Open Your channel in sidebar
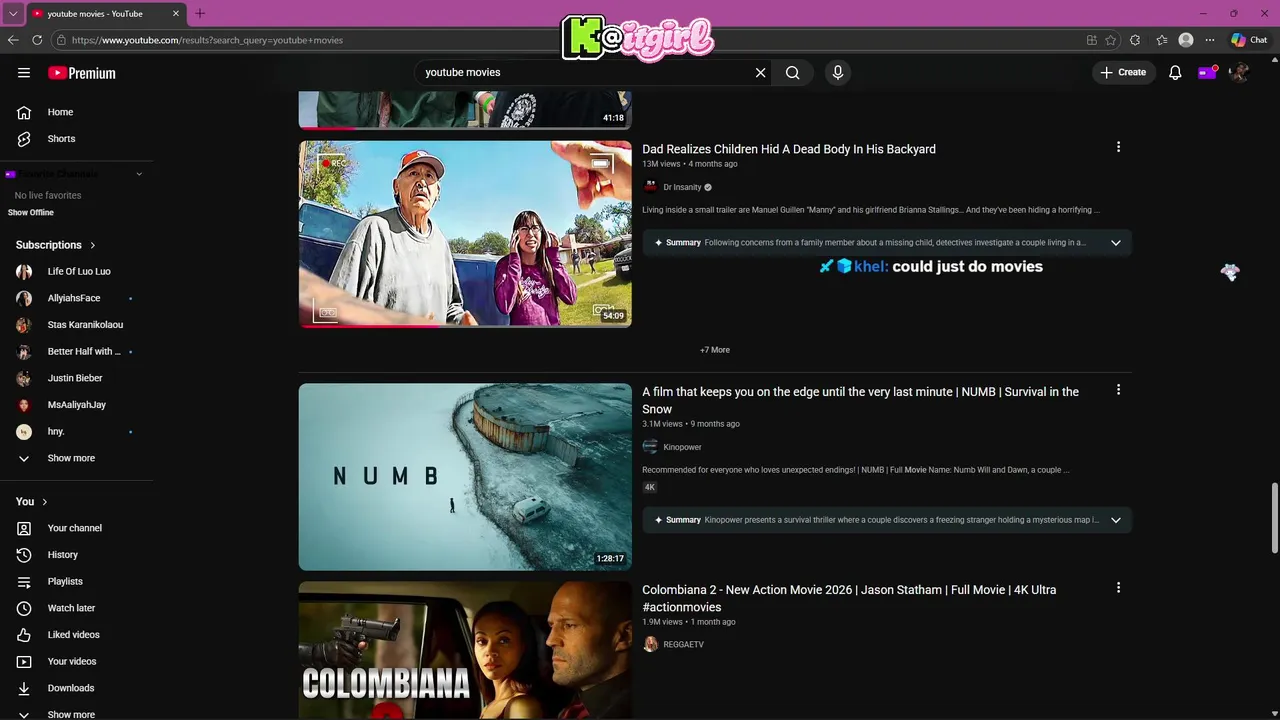Image resolution: width=1280 pixels, height=720 pixels. [76, 528]
